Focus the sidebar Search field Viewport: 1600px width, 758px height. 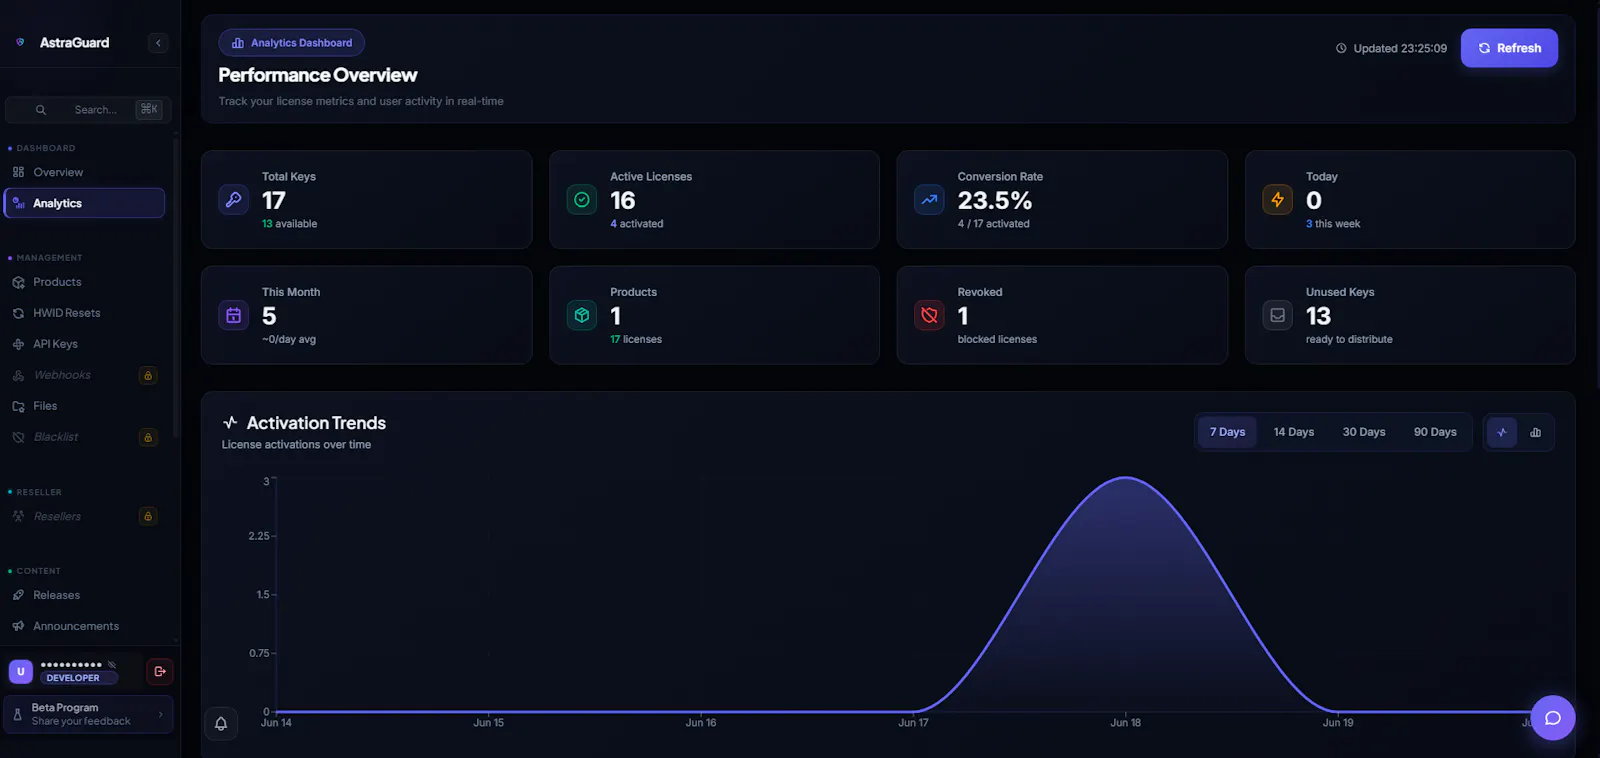click(x=88, y=109)
